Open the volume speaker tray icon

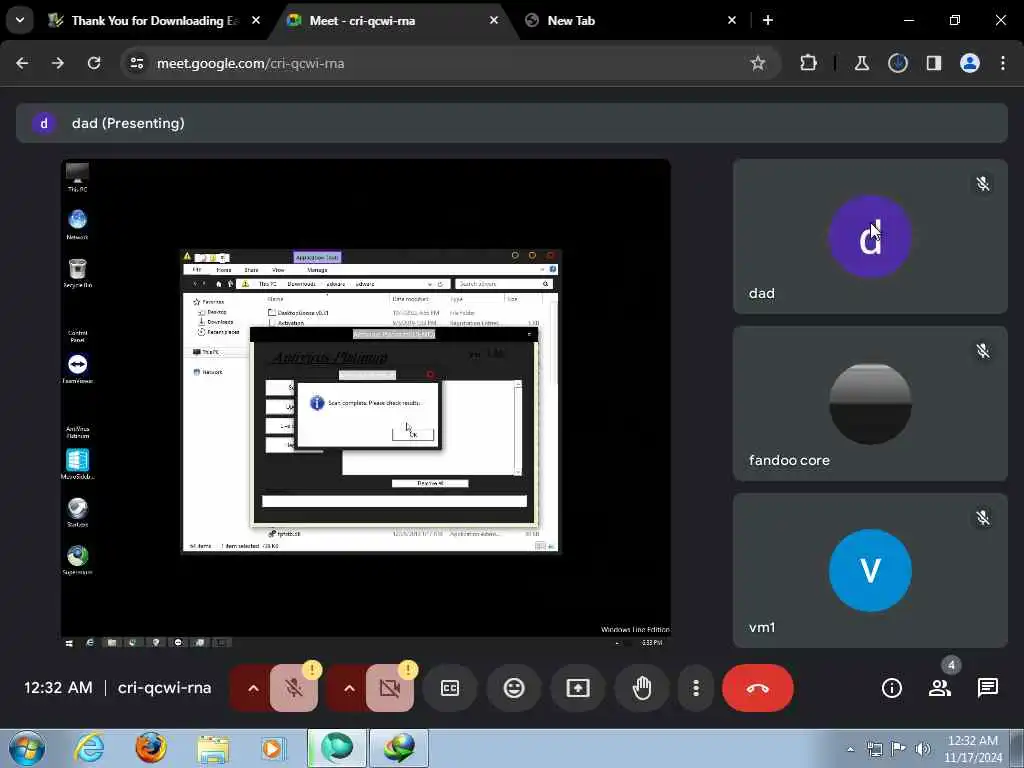coord(922,749)
